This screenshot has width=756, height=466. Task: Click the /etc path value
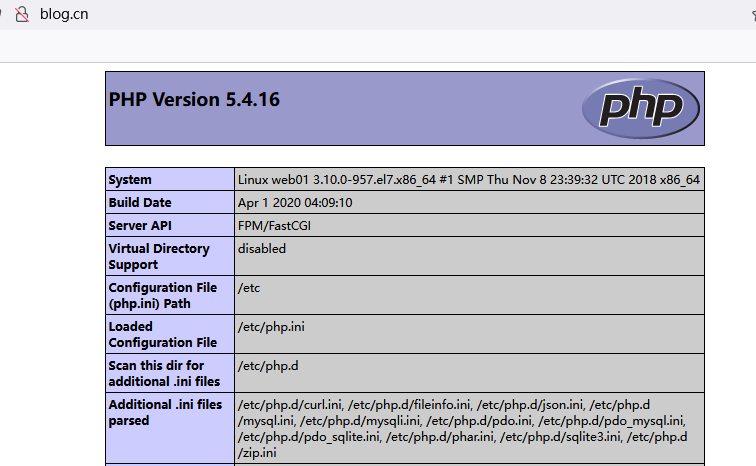tap(249, 288)
